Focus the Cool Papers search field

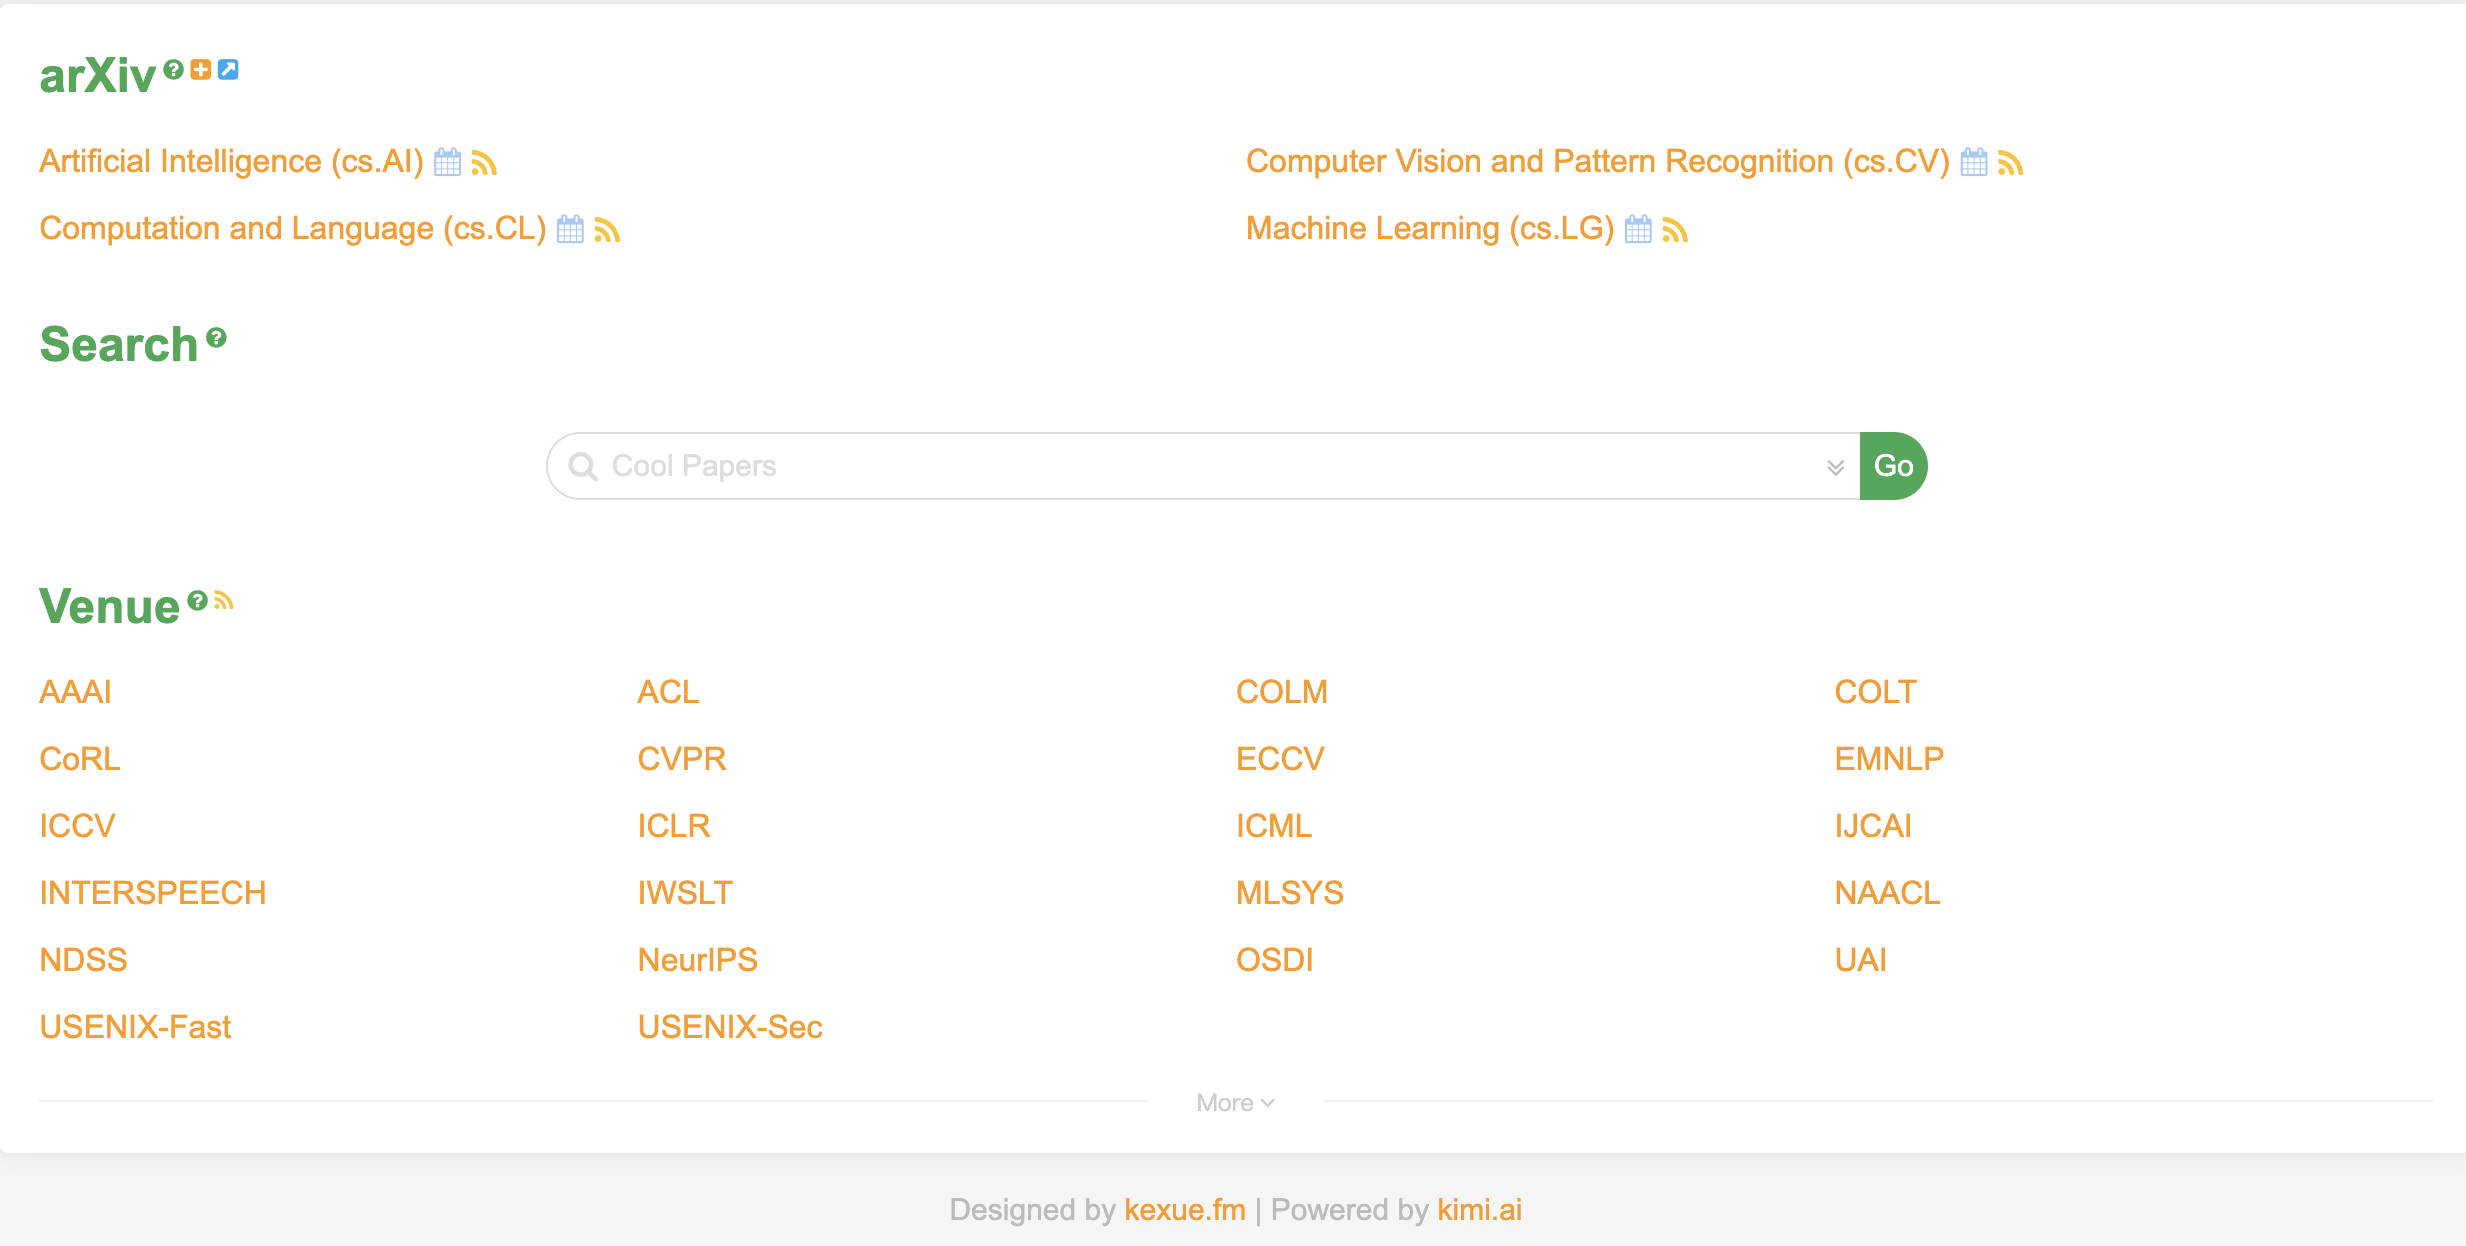(1200, 466)
